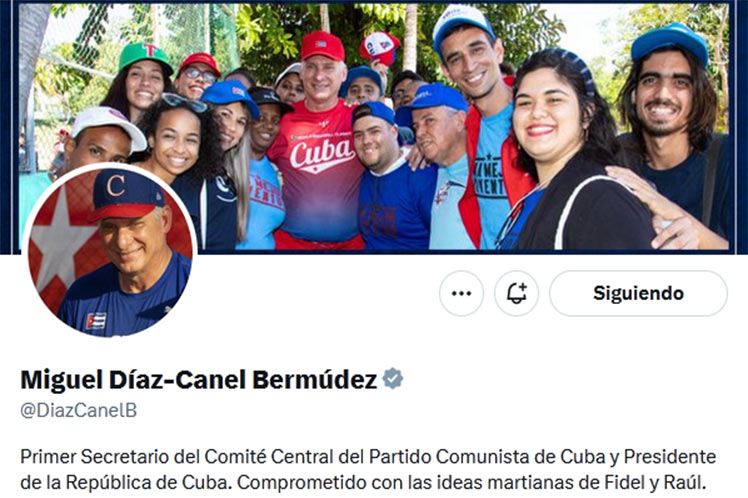Open the circular profile picture
Viewport: 748px width, 498px height.
click(x=110, y=251)
